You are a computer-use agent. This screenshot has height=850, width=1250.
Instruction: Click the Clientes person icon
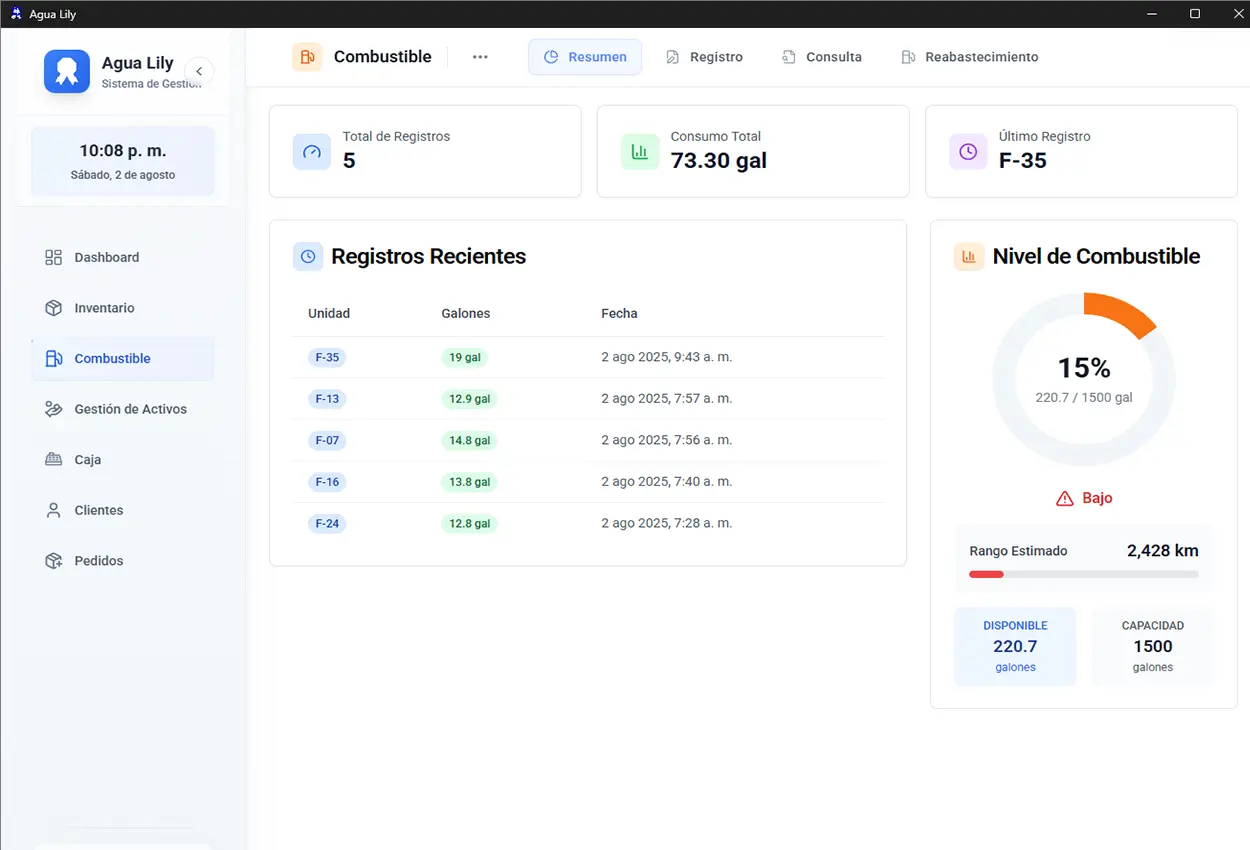(x=54, y=510)
